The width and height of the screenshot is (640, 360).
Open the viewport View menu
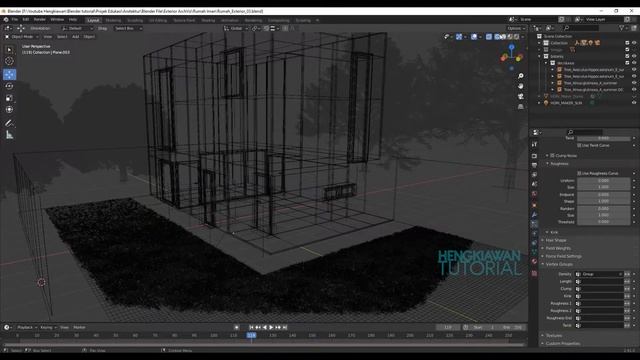coord(48,37)
